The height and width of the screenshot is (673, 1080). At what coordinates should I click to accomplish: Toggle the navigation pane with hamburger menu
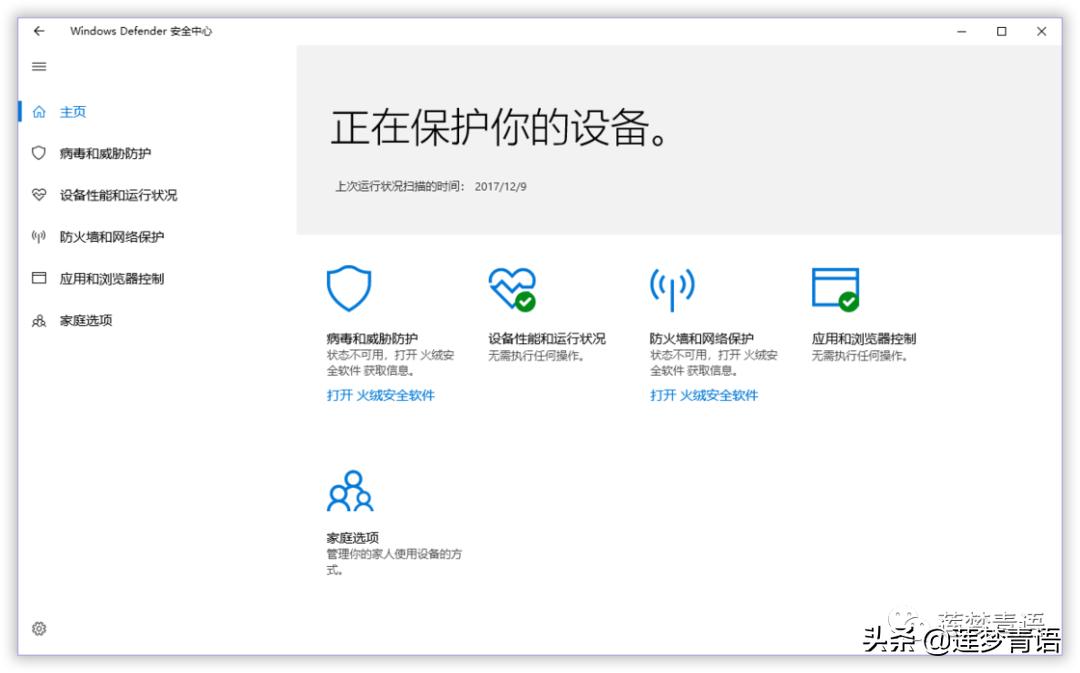39,66
